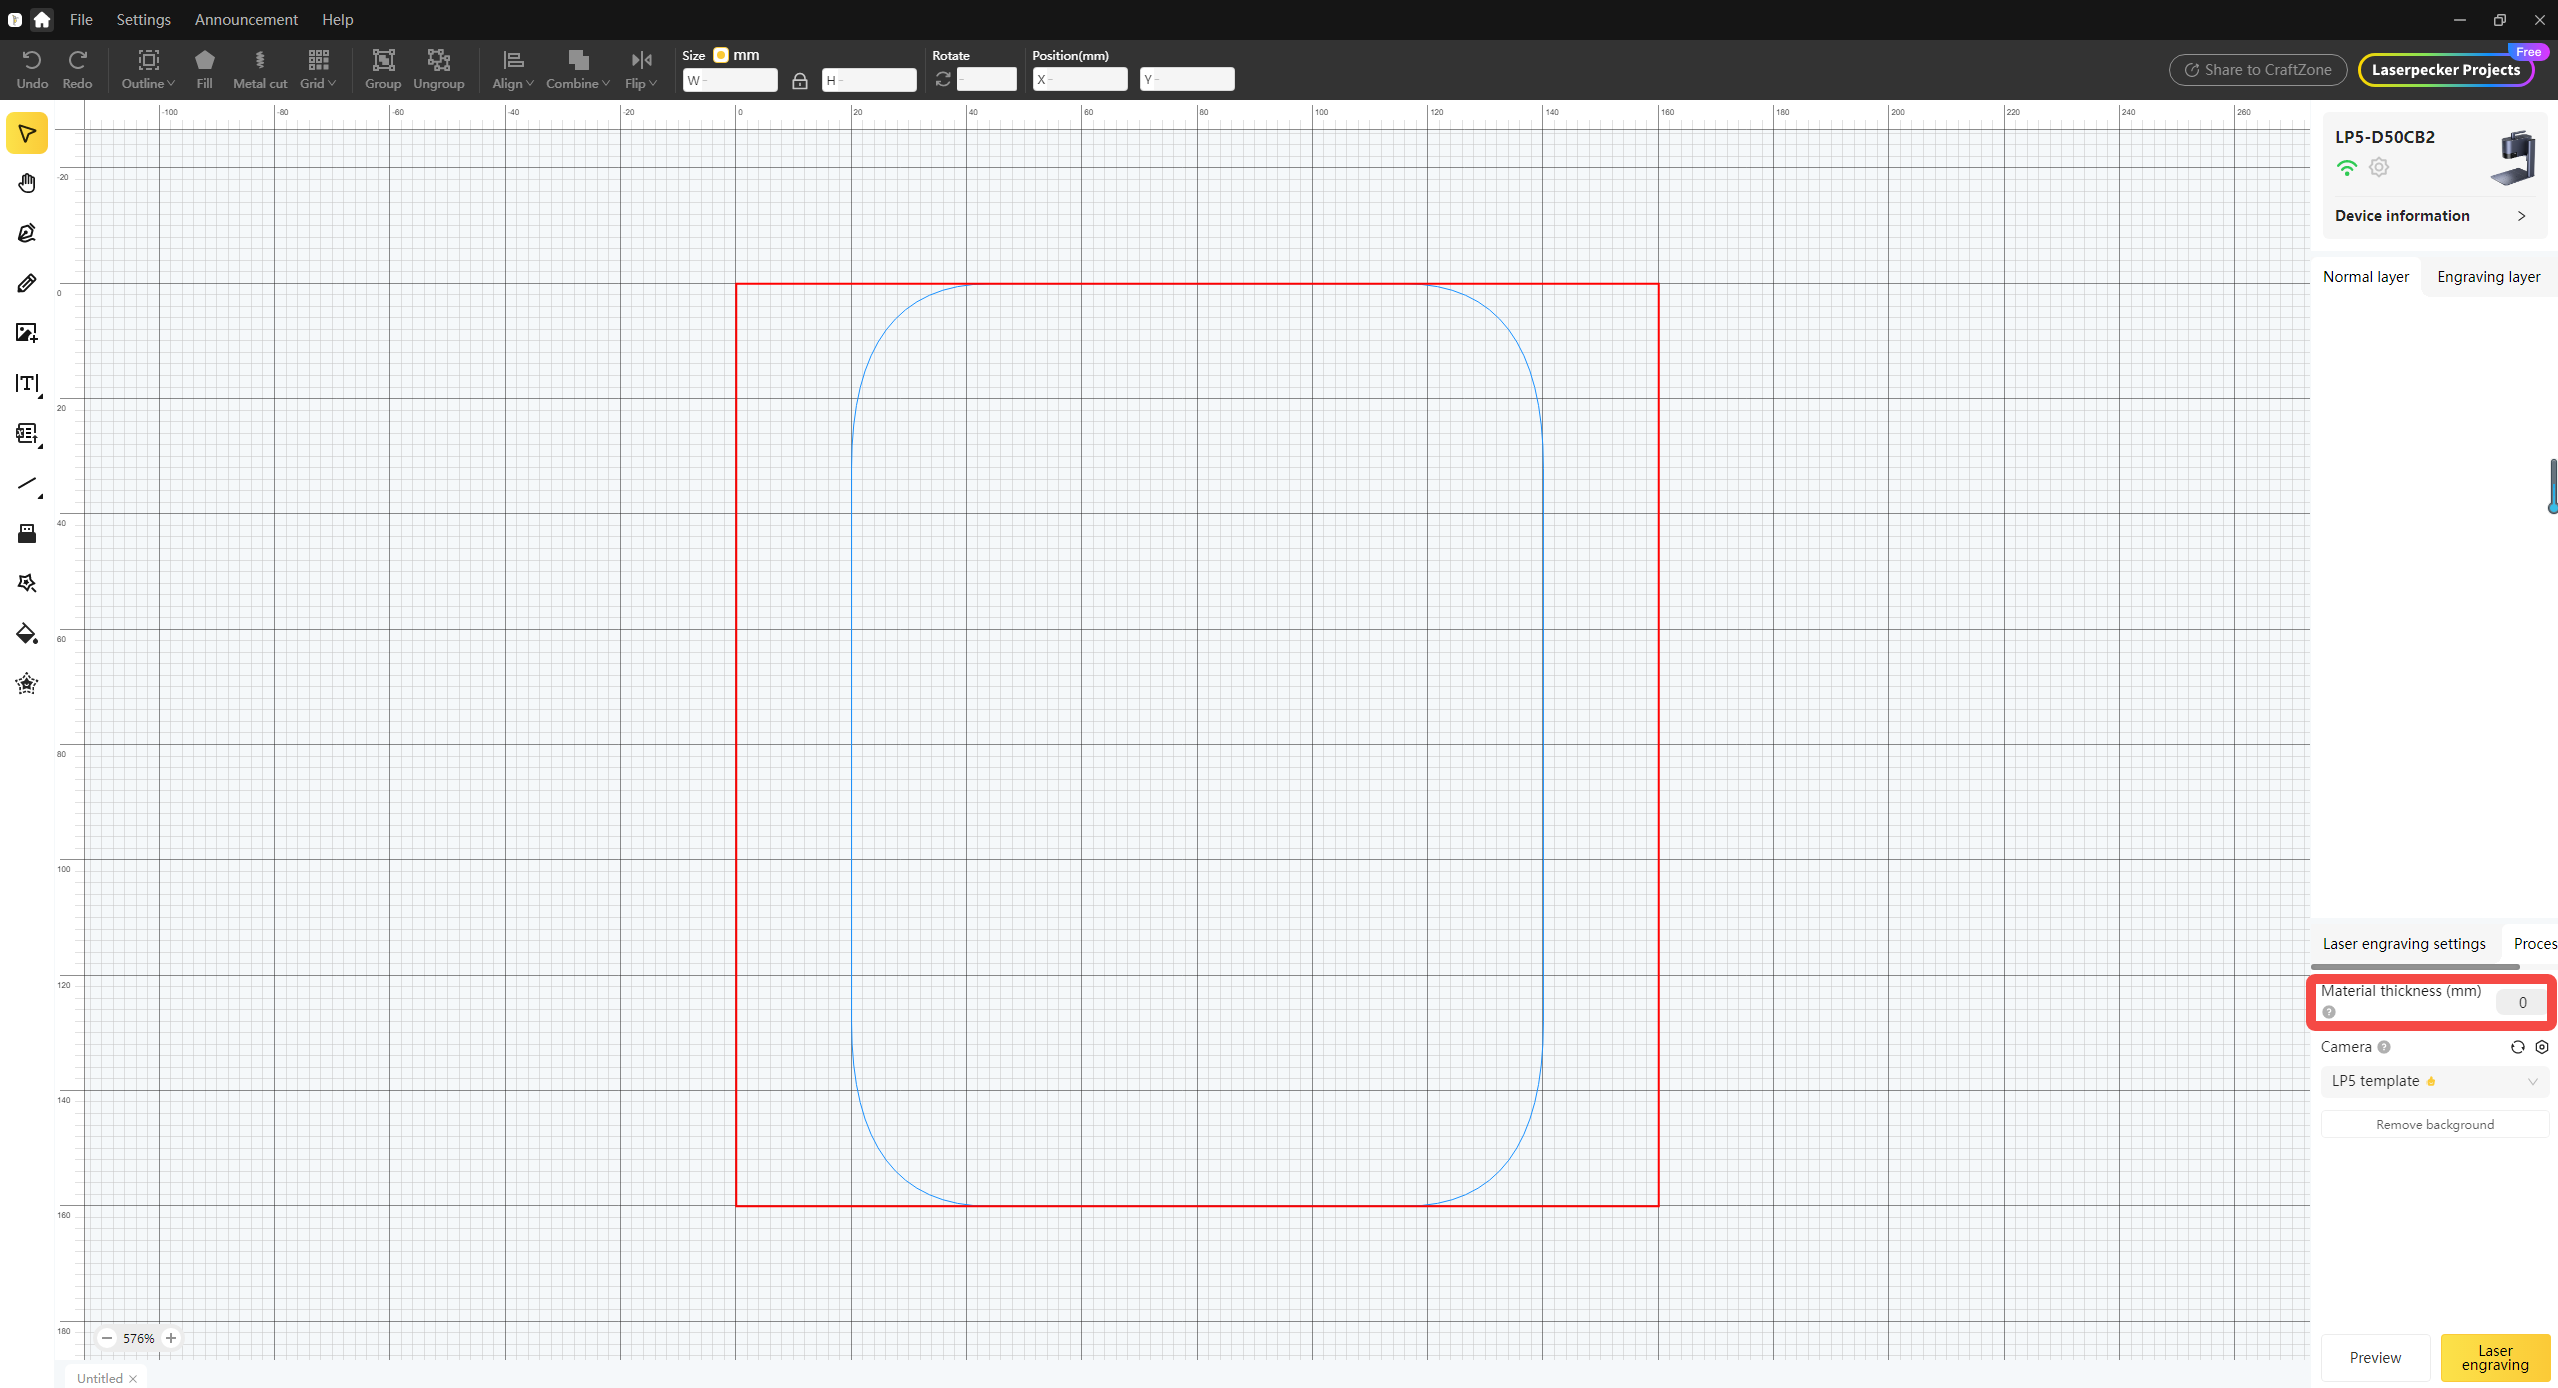This screenshot has width=2558, height=1388.
Task: Open the Settings menu
Action: (143, 19)
